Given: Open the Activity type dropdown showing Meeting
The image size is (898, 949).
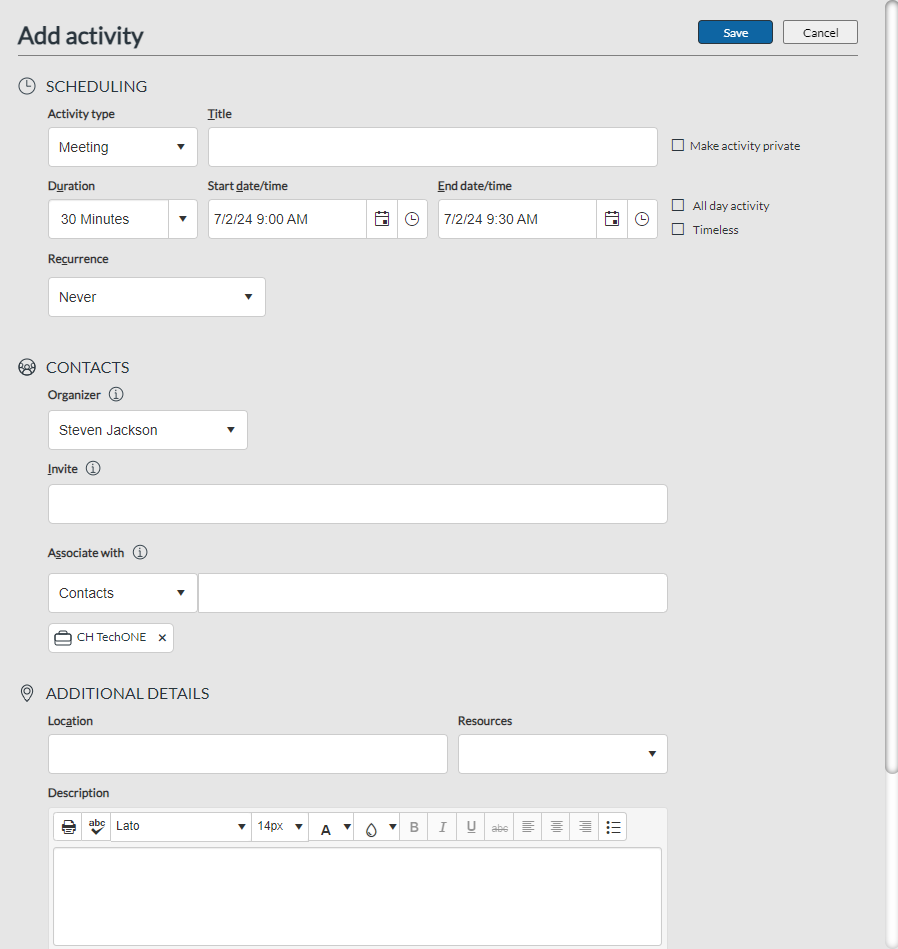Looking at the screenshot, I should (x=122, y=146).
